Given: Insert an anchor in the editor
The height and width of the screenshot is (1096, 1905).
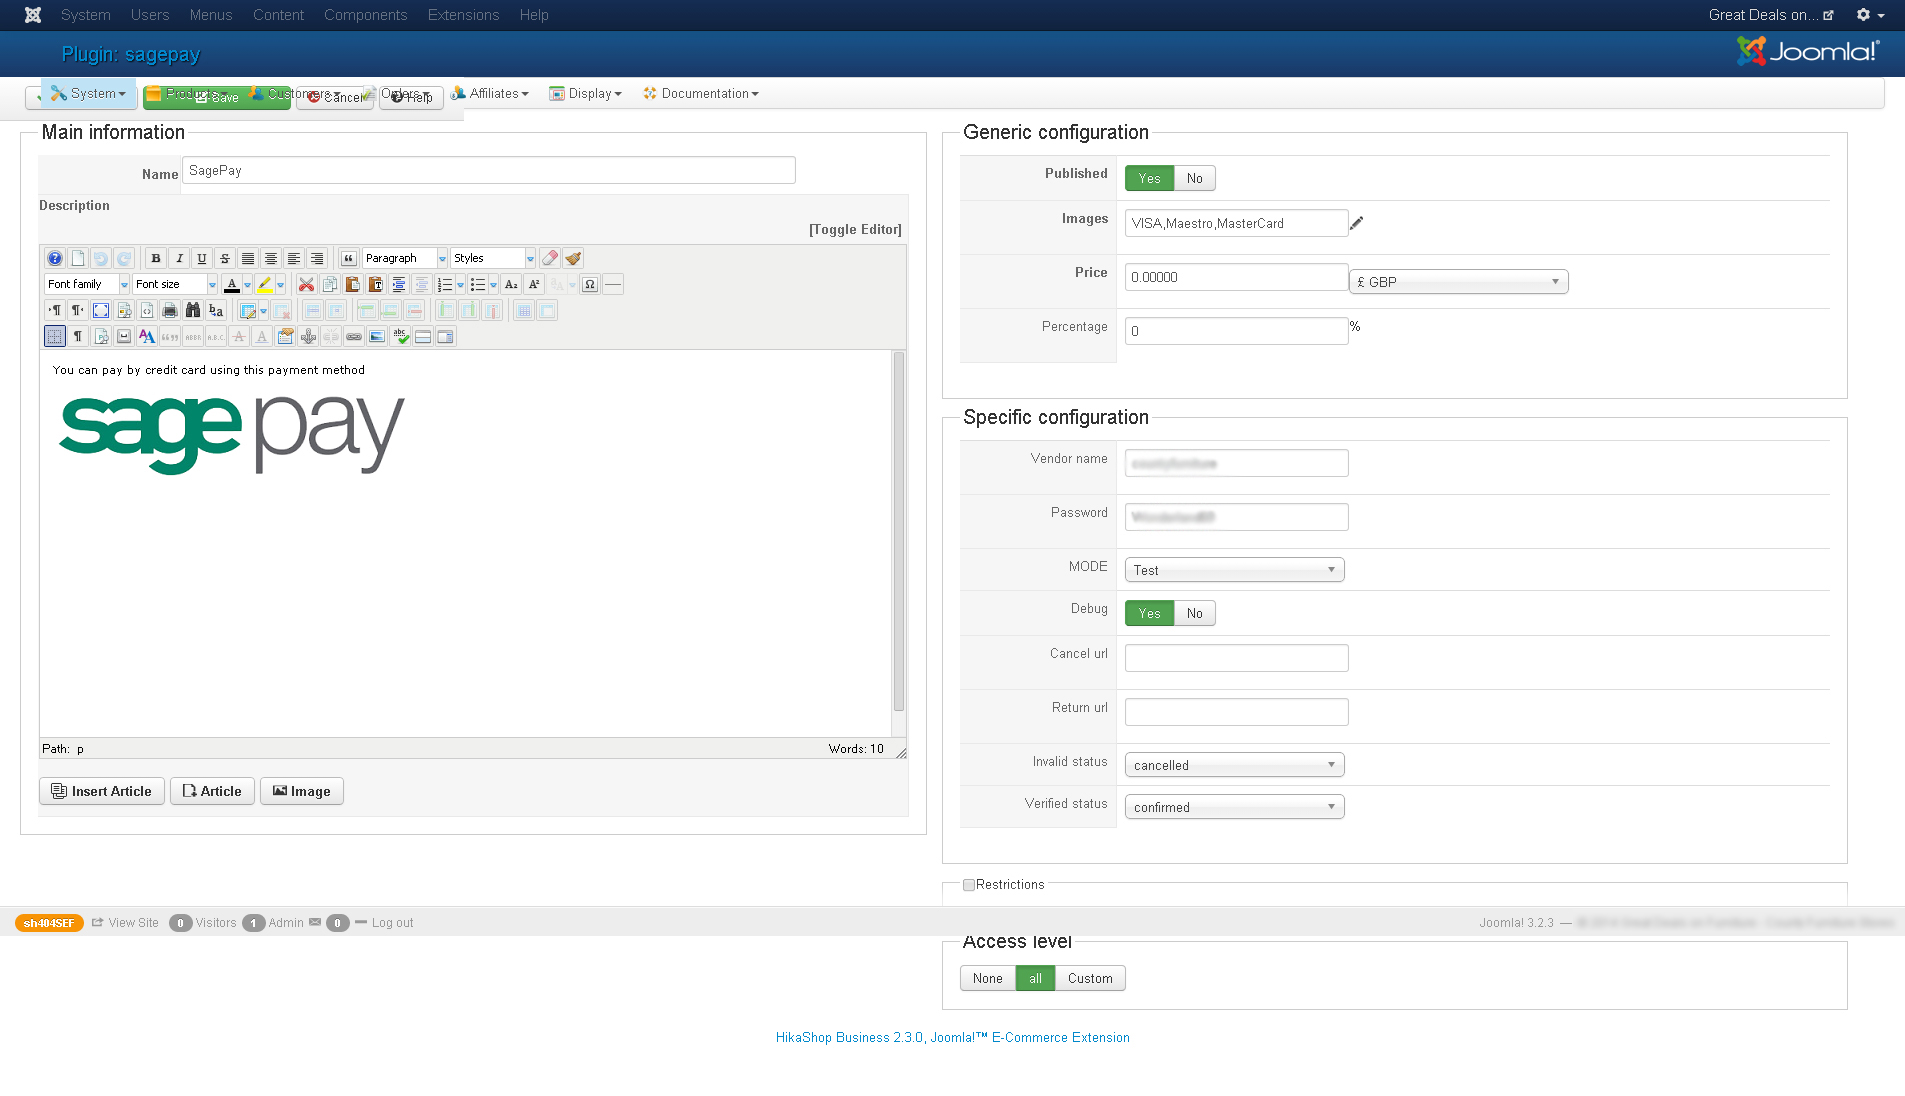Looking at the screenshot, I should (x=308, y=336).
